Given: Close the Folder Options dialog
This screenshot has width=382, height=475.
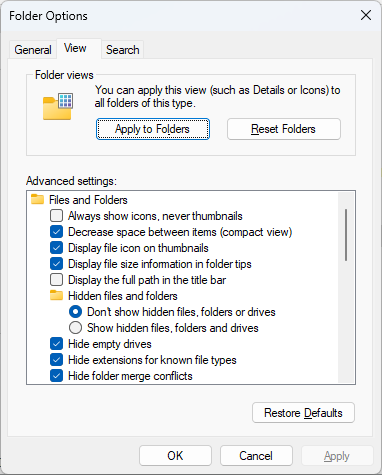Looking at the screenshot, I should tap(366, 15).
